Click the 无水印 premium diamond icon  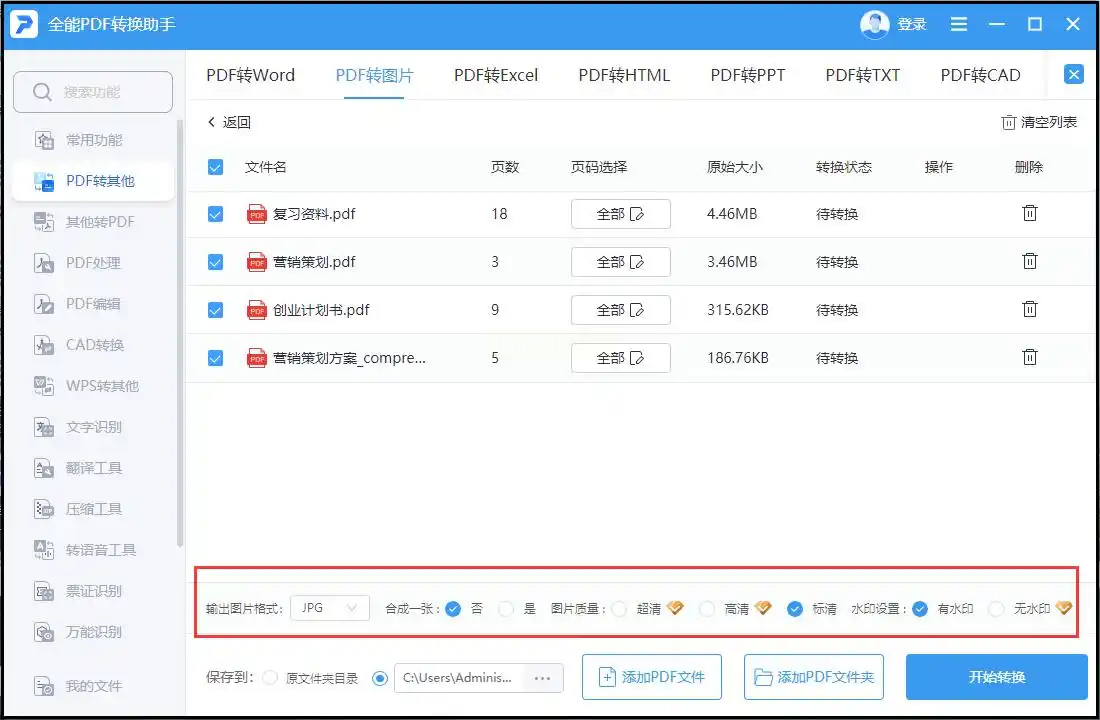coord(1064,608)
